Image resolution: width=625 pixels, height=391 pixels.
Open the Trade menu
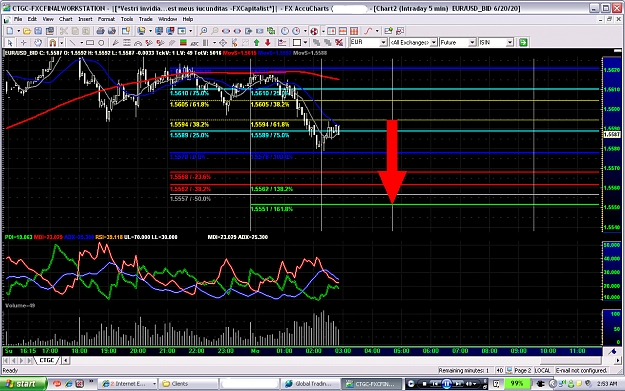point(145,19)
